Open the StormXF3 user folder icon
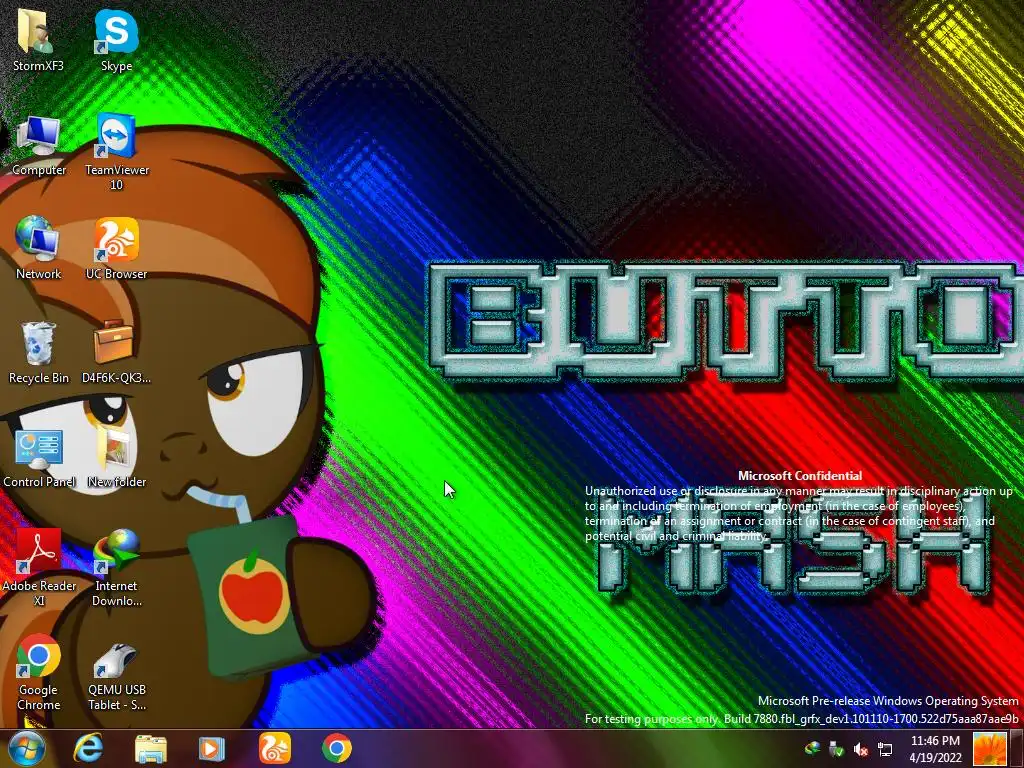Image resolution: width=1024 pixels, height=768 pixels. pos(38,40)
